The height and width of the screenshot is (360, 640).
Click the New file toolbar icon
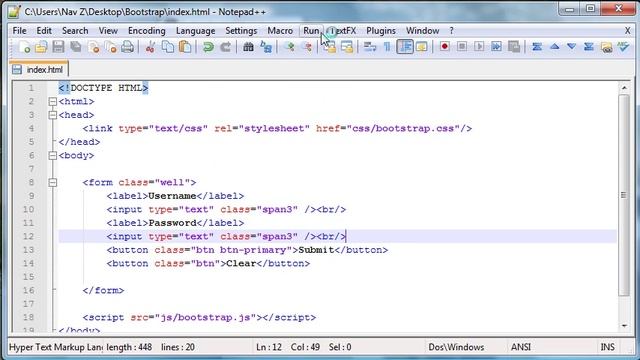pos(24,47)
